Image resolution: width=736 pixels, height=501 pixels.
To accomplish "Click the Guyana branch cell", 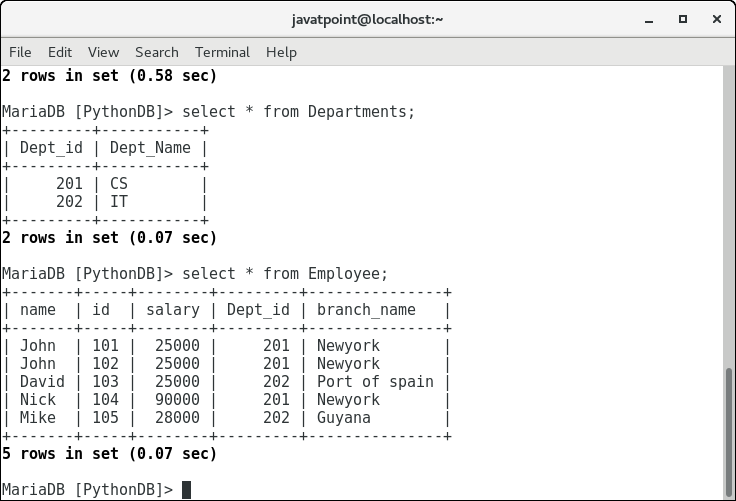I will (344, 417).
